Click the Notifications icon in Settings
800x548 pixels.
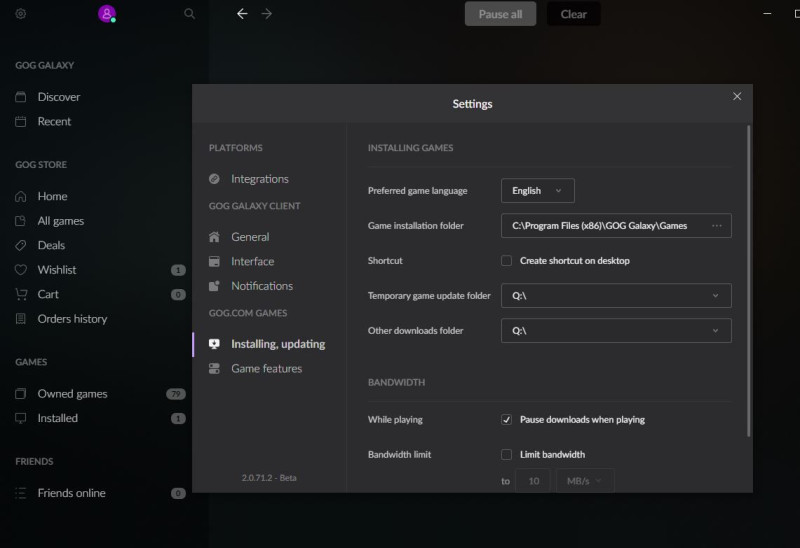coord(214,286)
